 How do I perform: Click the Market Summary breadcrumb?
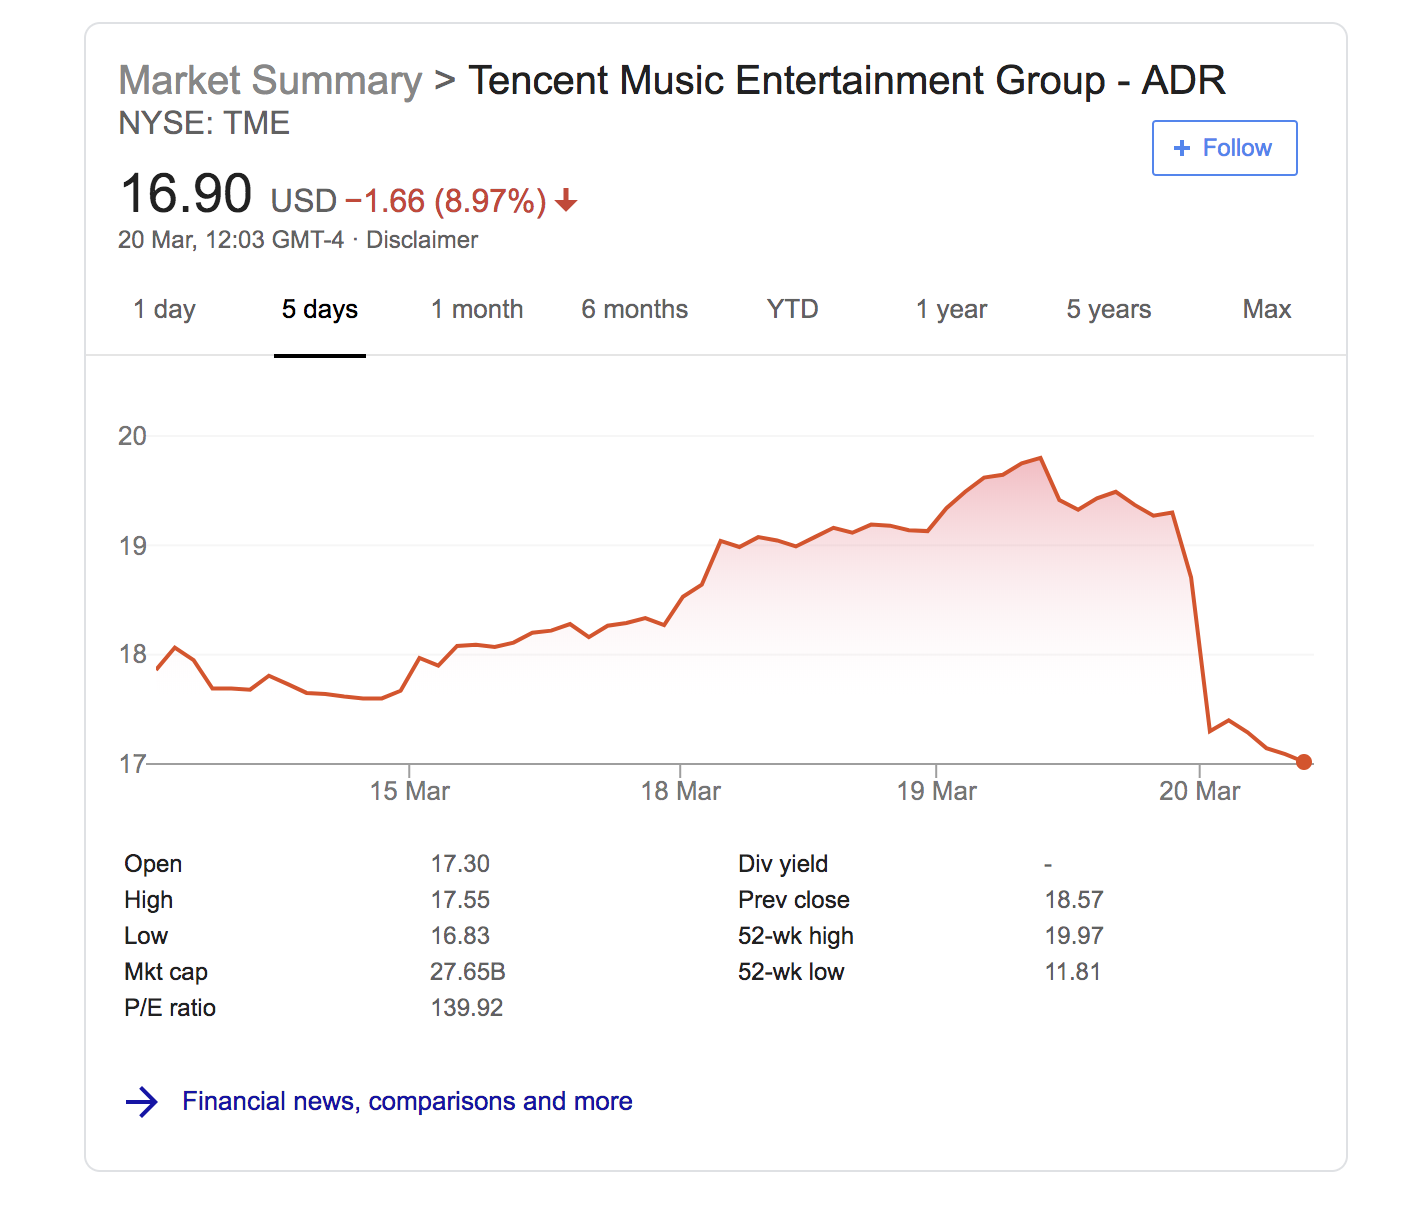tap(270, 81)
